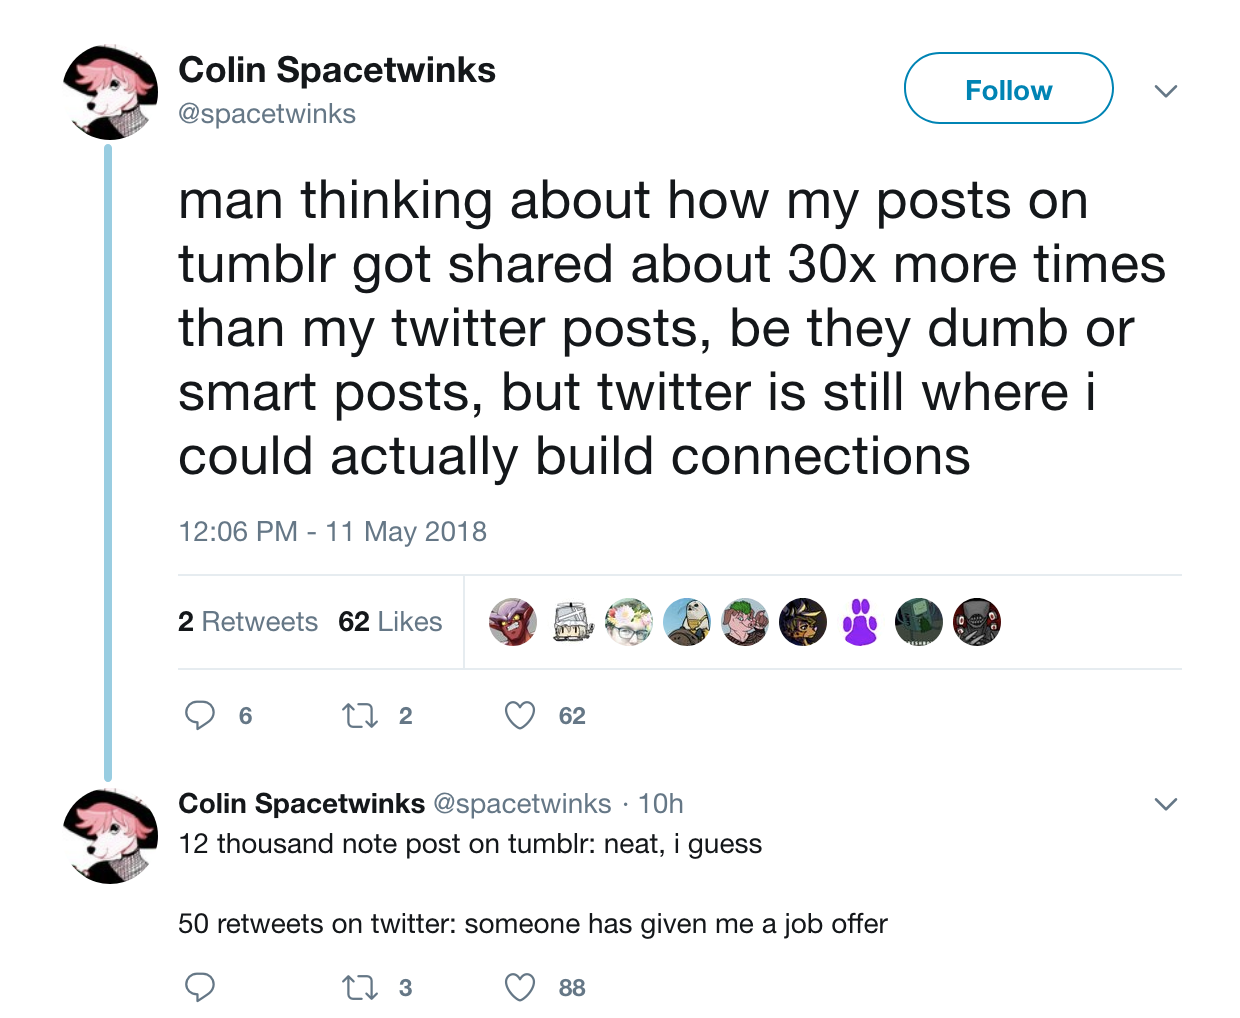The width and height of the screenshot is (1240, 1018).
Task: View the 2 Retweets list
Action: 248,622
